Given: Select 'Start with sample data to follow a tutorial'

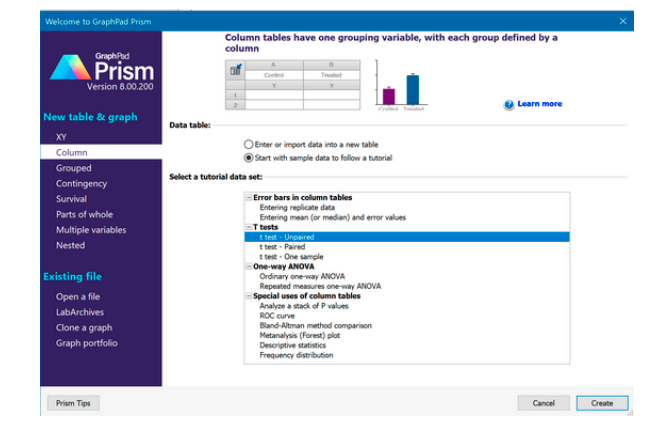Looking at the screenshot, I should pyautogui.click(x=318, y=158).
